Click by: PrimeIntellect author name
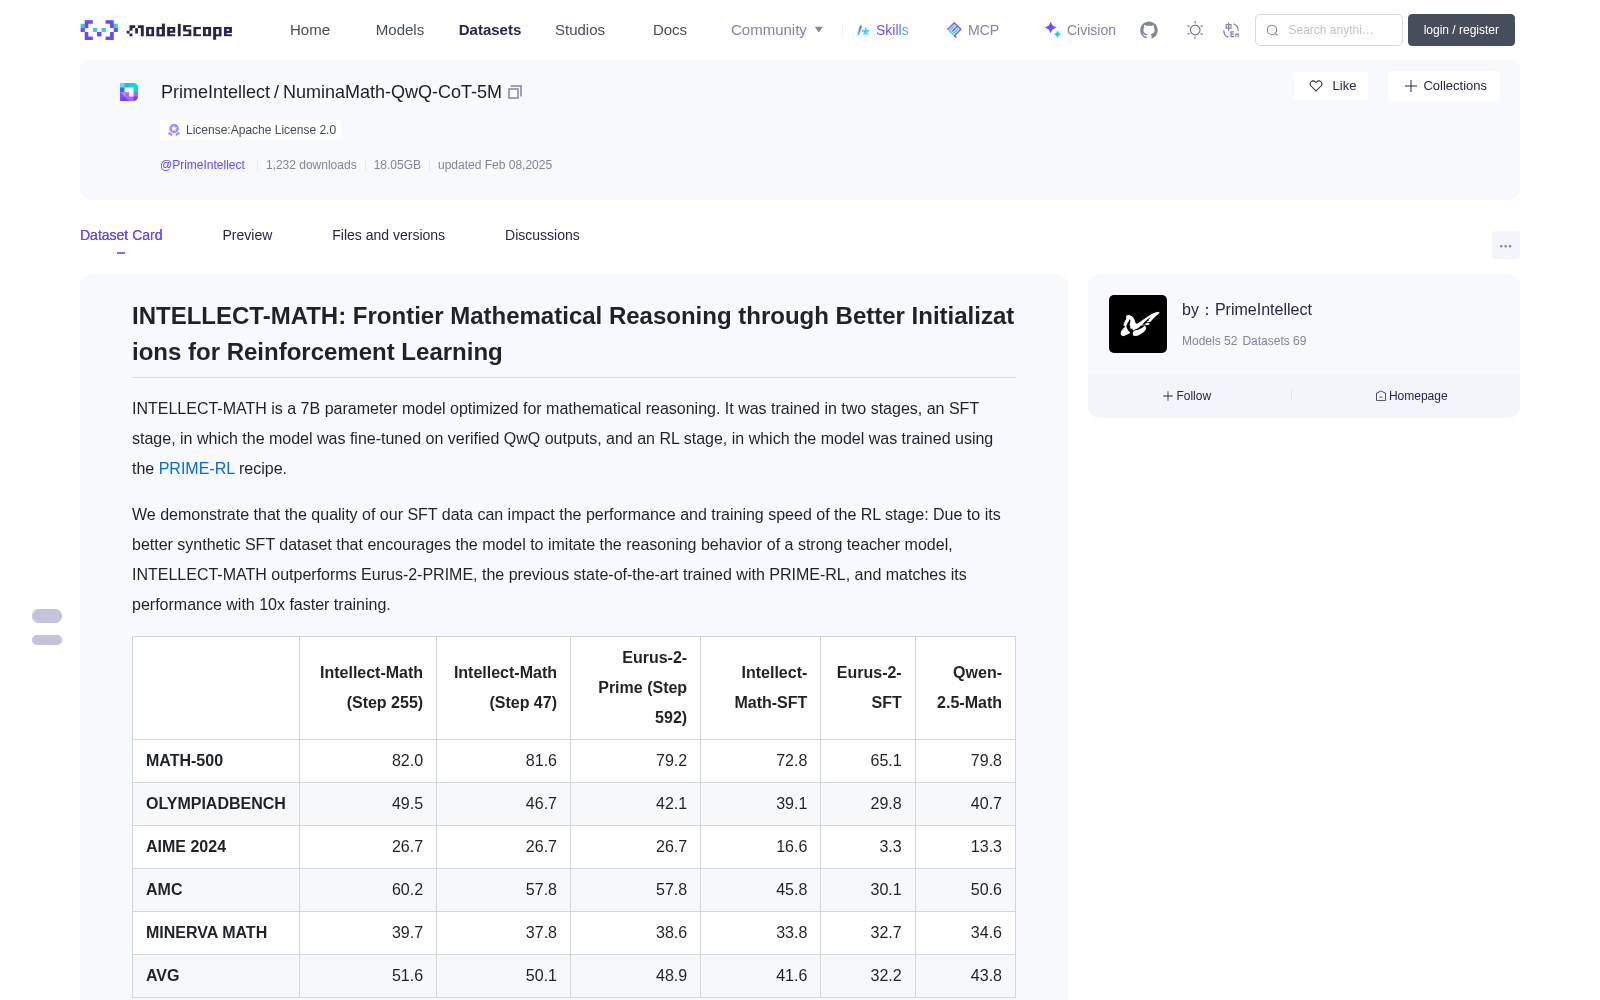Image resolution: width=1600 pixels, height=1000 pixels. (1247, 310)
